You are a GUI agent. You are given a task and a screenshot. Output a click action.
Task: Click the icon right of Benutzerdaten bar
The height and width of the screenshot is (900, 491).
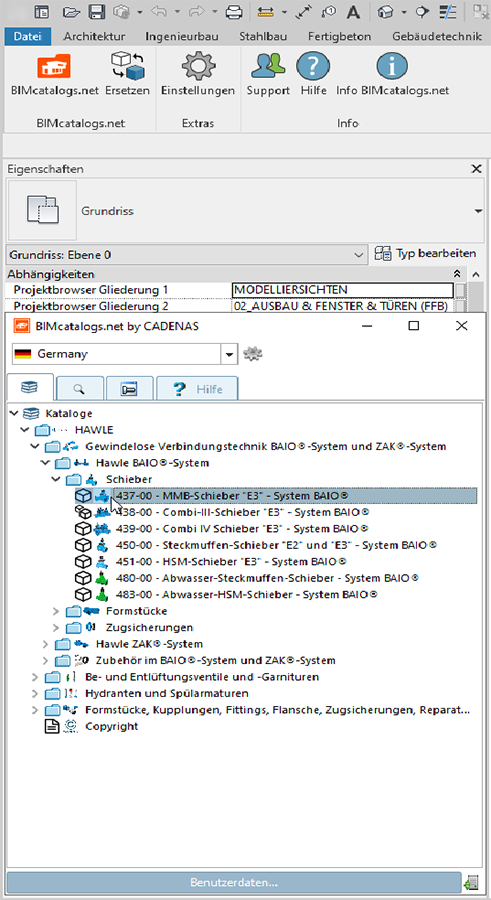click(x=473, y=881)
